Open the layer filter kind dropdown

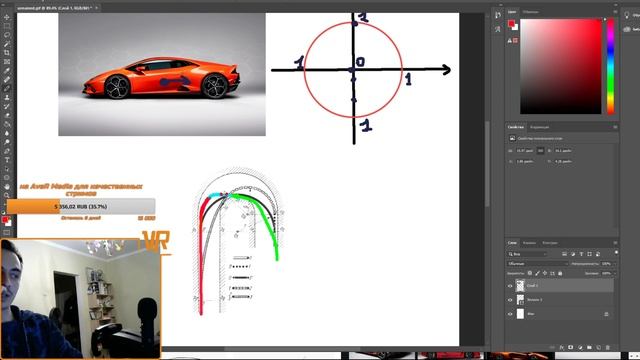pos(527,254)
